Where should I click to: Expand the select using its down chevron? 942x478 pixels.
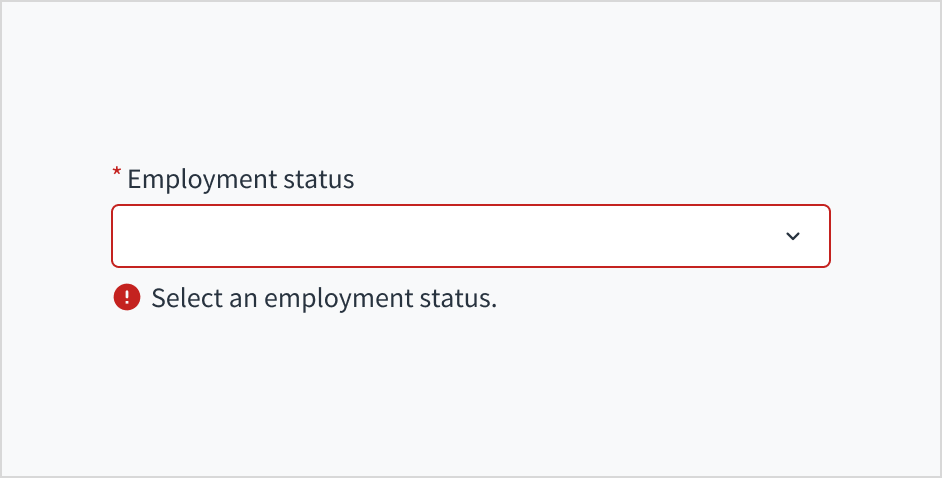(x=793, y=236)
